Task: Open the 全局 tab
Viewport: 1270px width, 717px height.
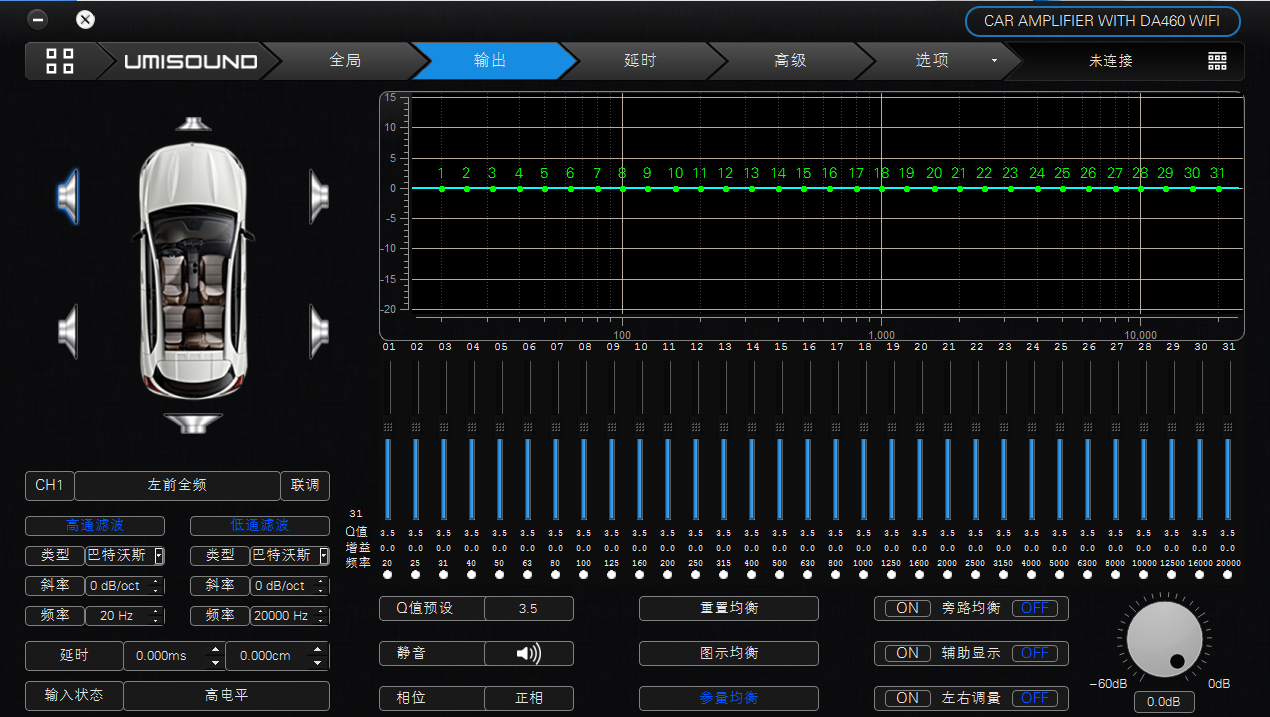Action: click(345, 61)
